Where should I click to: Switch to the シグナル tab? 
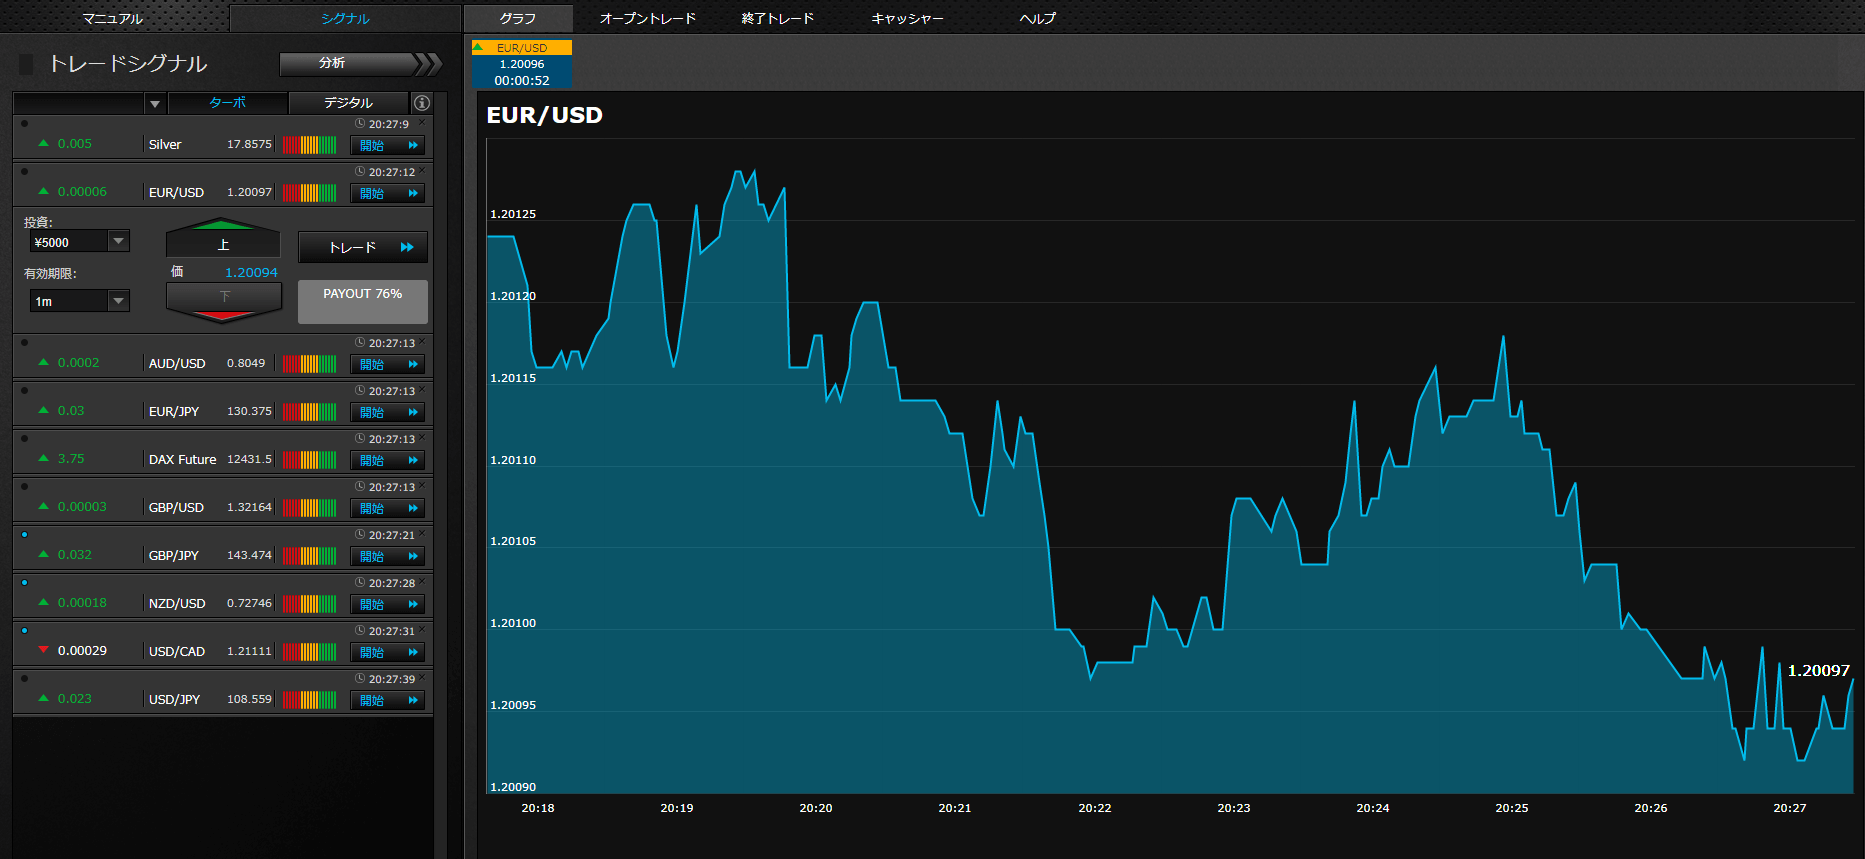tap(345, 18)
